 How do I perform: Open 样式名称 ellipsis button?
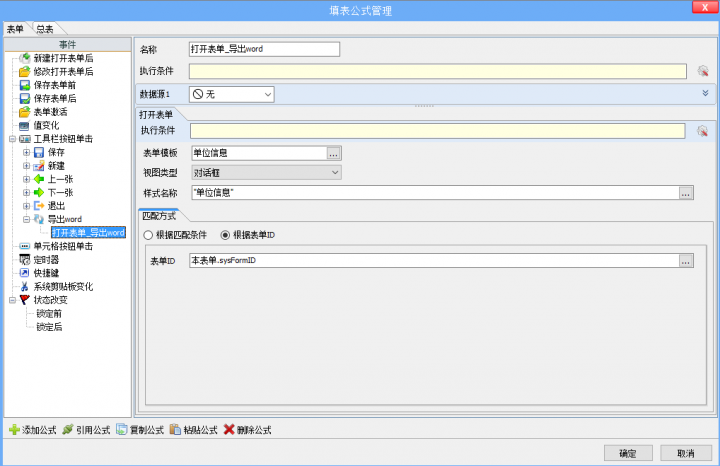(x=686, y=193)
